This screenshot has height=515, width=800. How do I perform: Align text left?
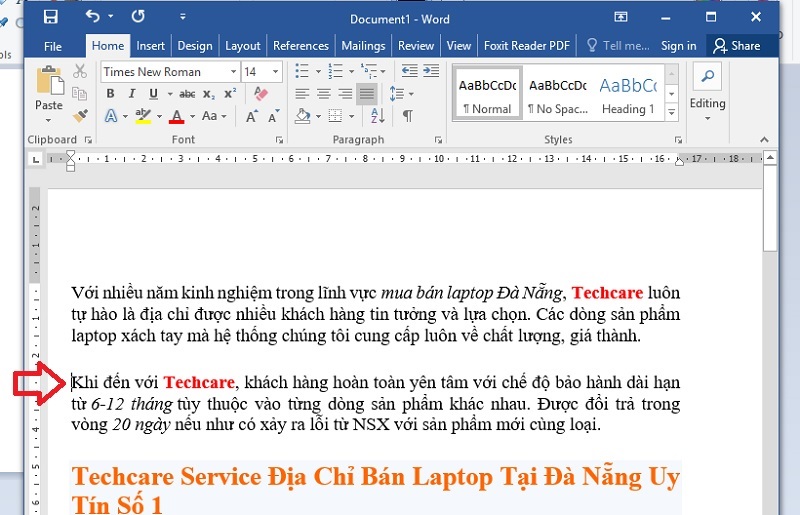tap(302, 94)
